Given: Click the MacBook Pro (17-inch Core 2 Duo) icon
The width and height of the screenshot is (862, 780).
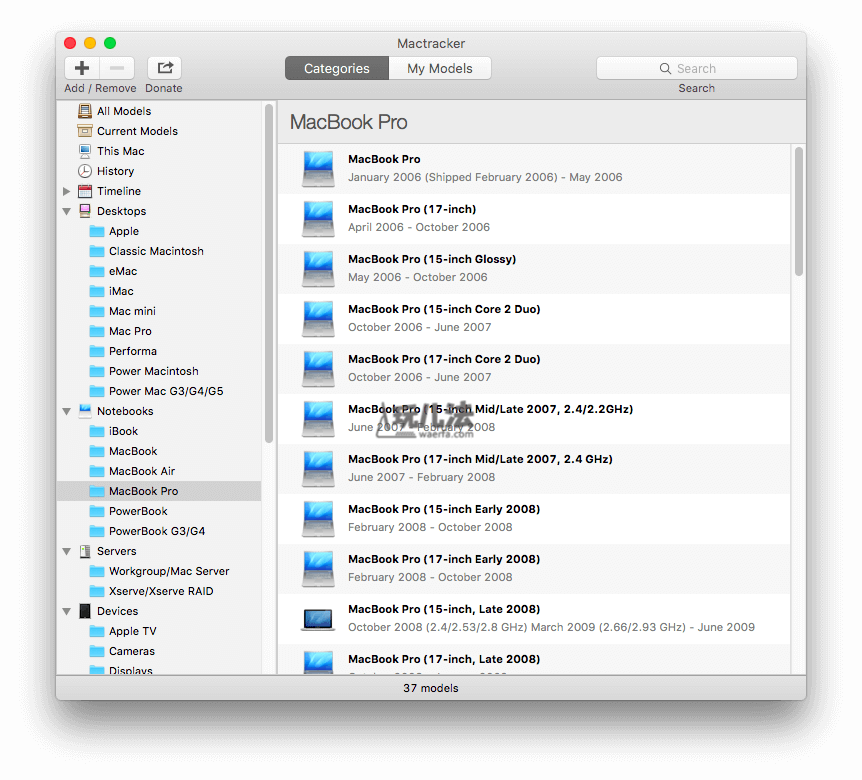Looking at the screenshot, I should (x=318, y=369).
